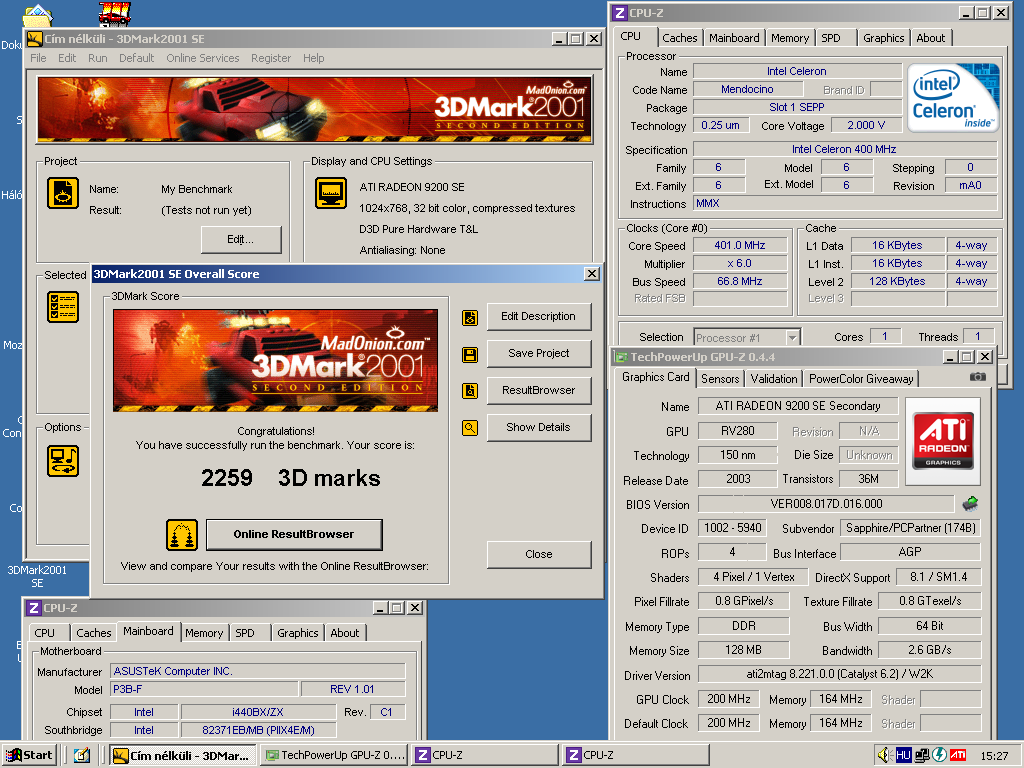This screenshot has height=768, width=1024.
Task: Click the red truck desktop icon
Action: [114, 13]
